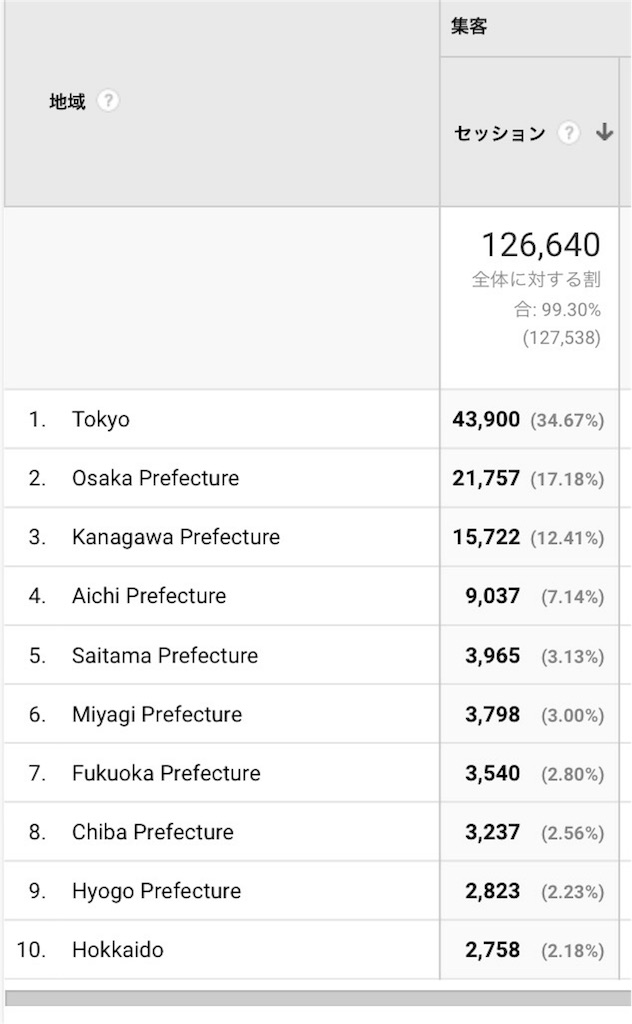The image size is (632, 1024).
Task: Open Chiba Prefecture region
Action: [x=152, y=832]
